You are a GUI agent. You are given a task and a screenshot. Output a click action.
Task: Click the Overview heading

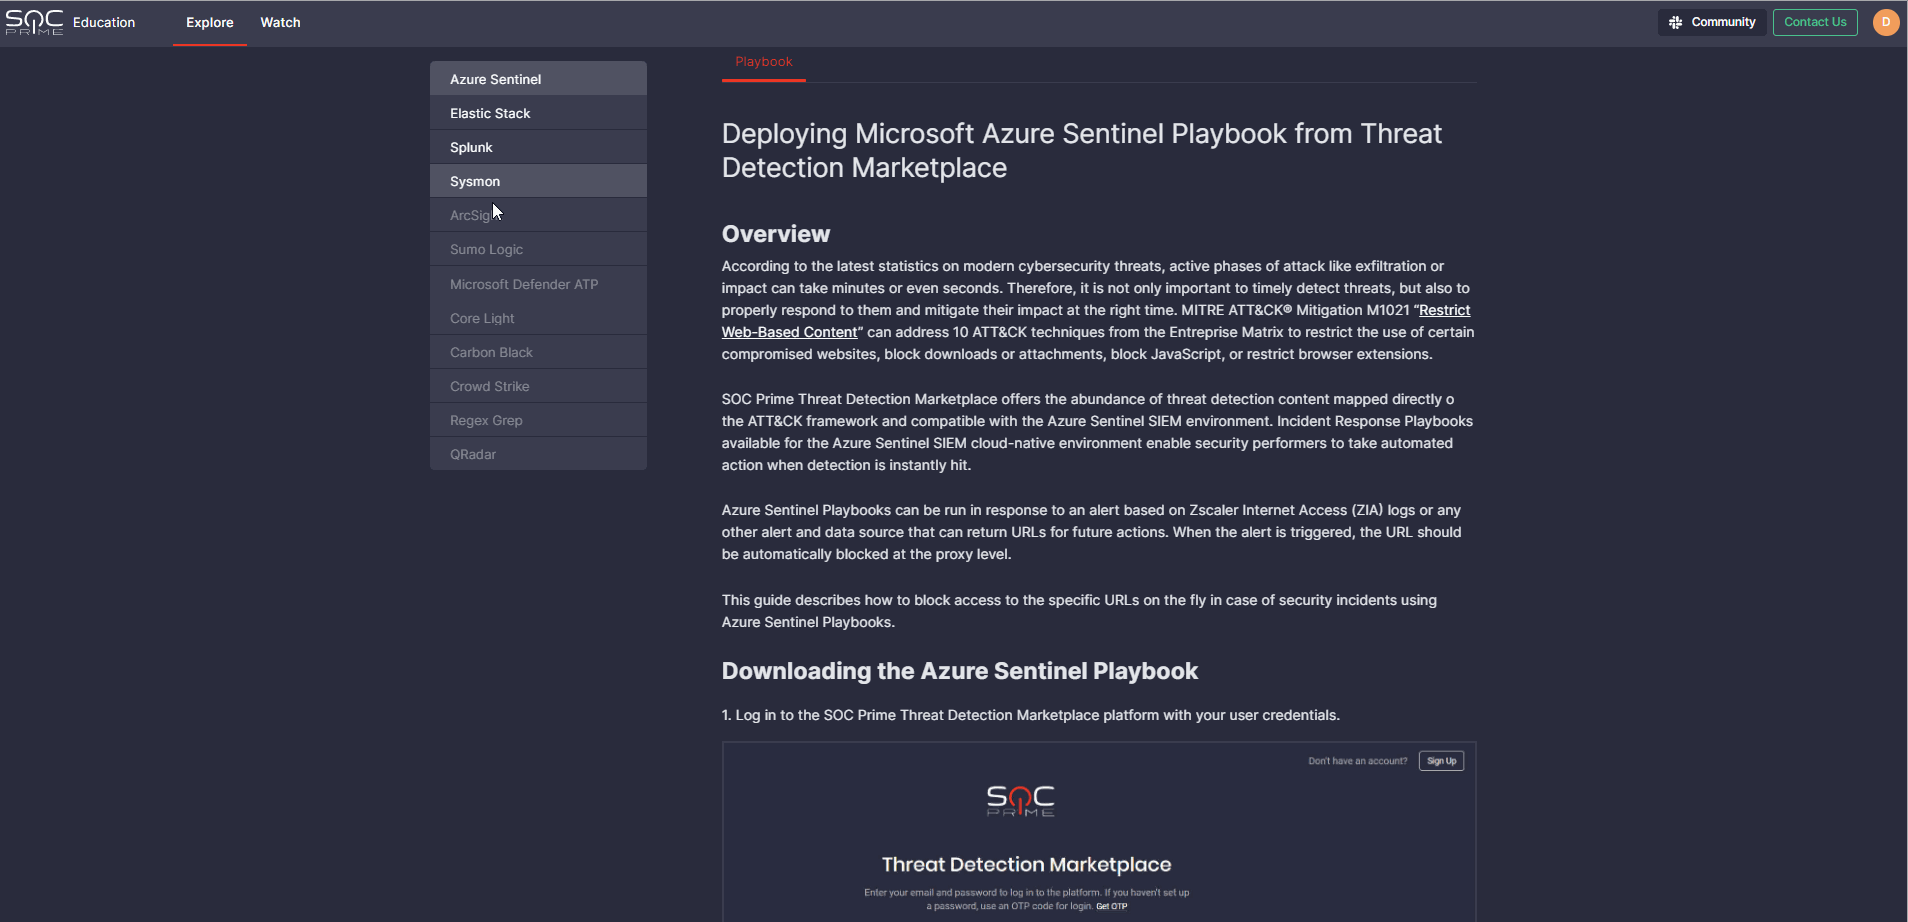point(776,234)
